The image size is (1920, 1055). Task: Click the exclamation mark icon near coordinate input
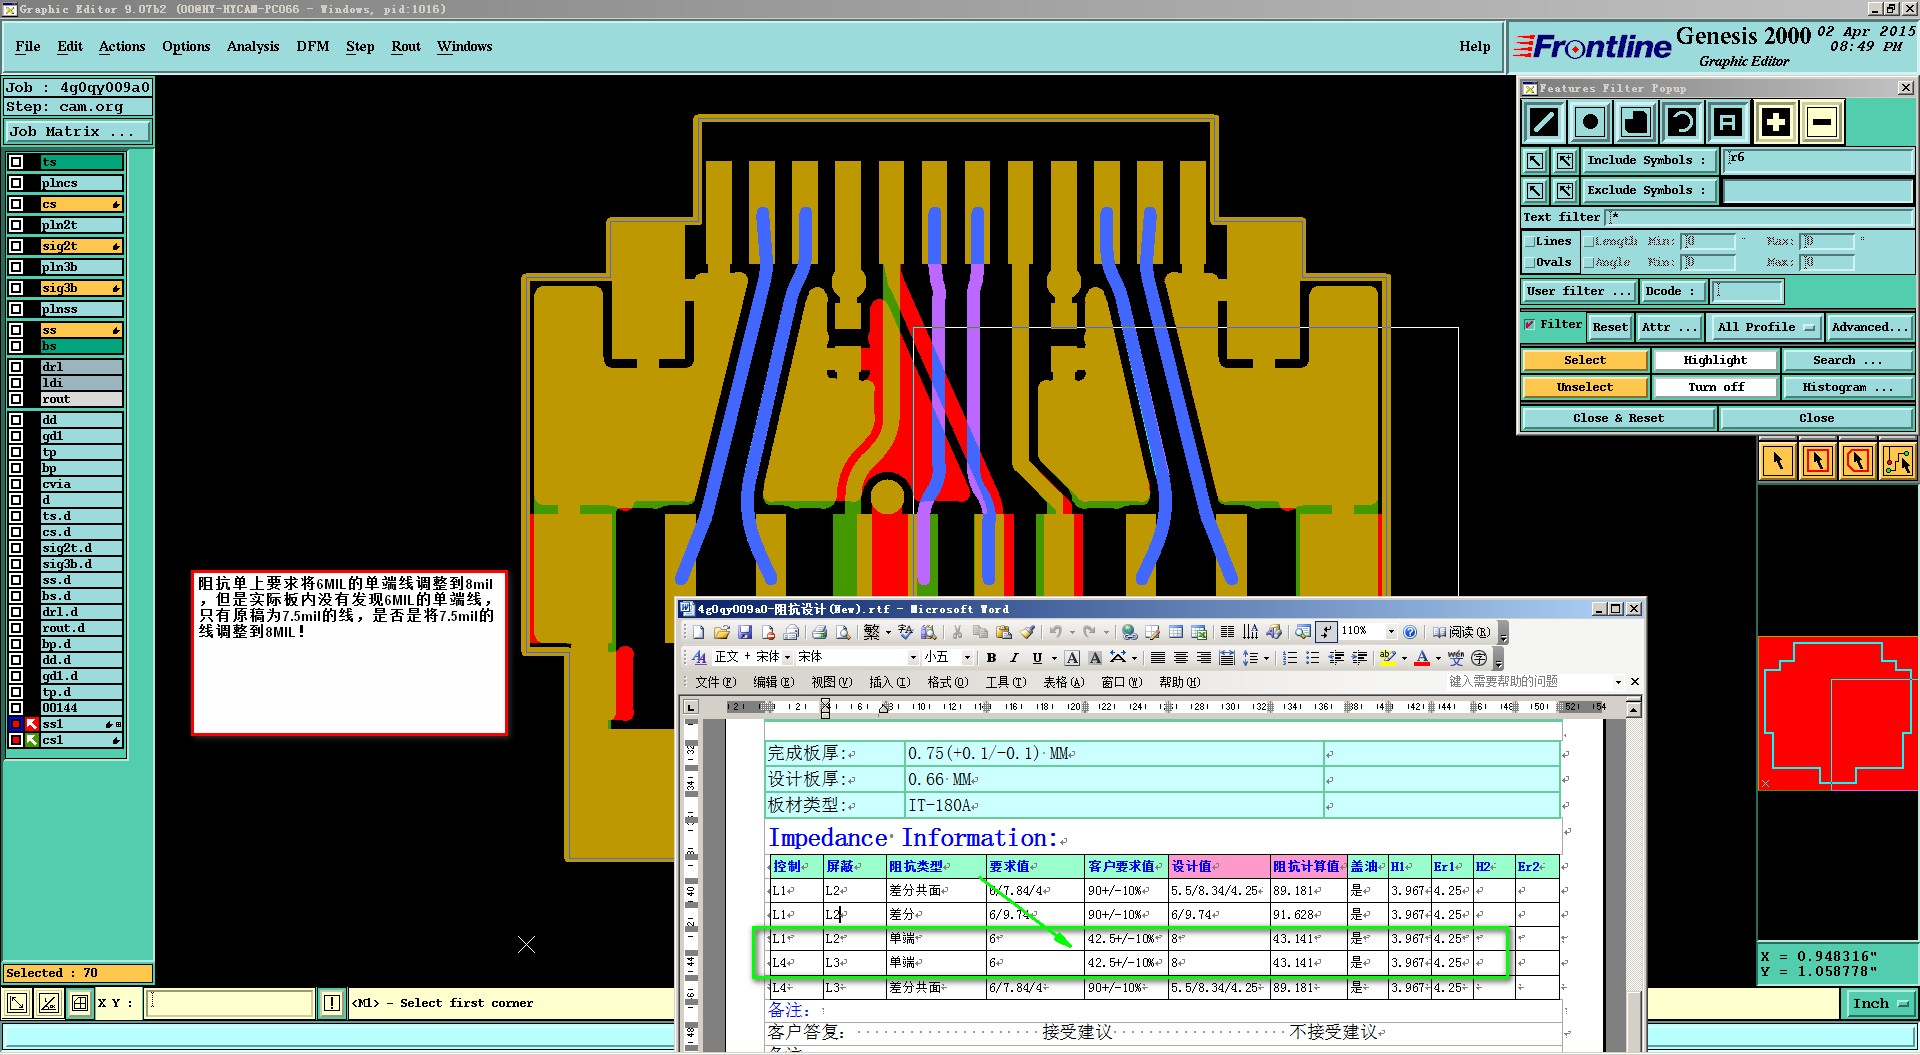pyautogui.click(x=332, y=1003)
